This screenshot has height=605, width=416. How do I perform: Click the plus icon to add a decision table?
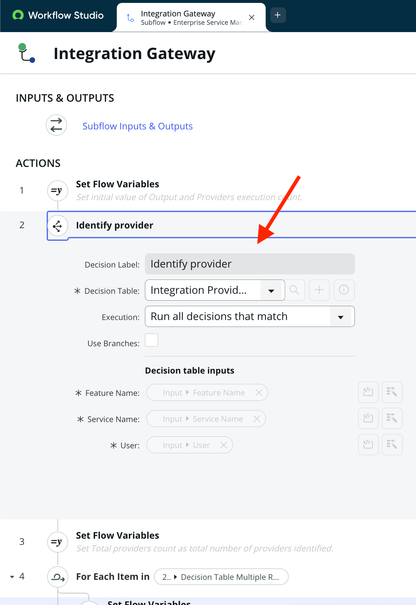(319, 290)
